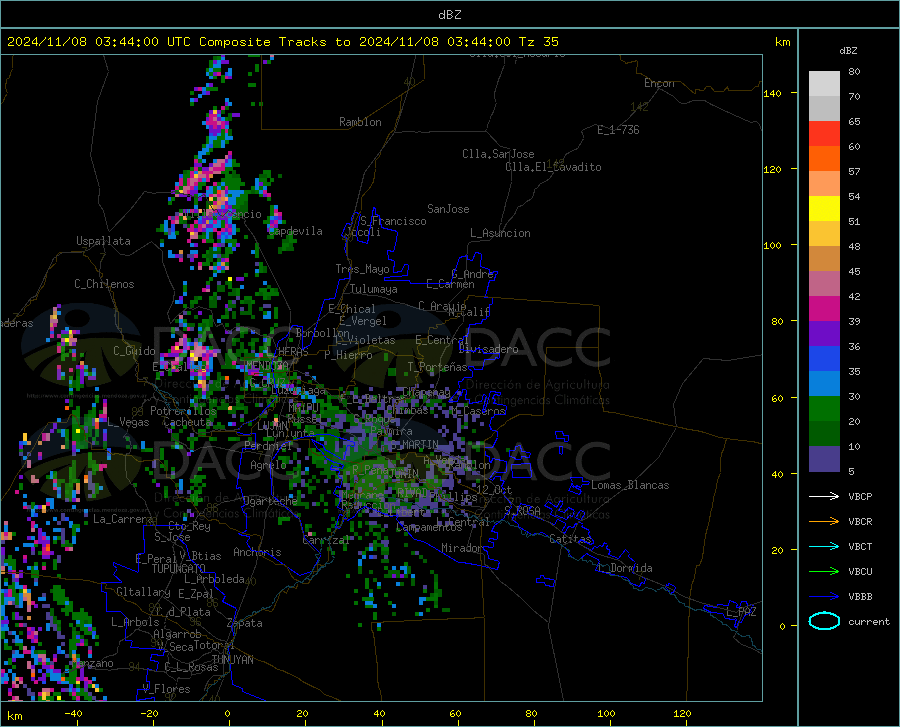Click the orange VBCR arrow icon
The height and width of the screenshot is (727, 900).
(824, 522)
